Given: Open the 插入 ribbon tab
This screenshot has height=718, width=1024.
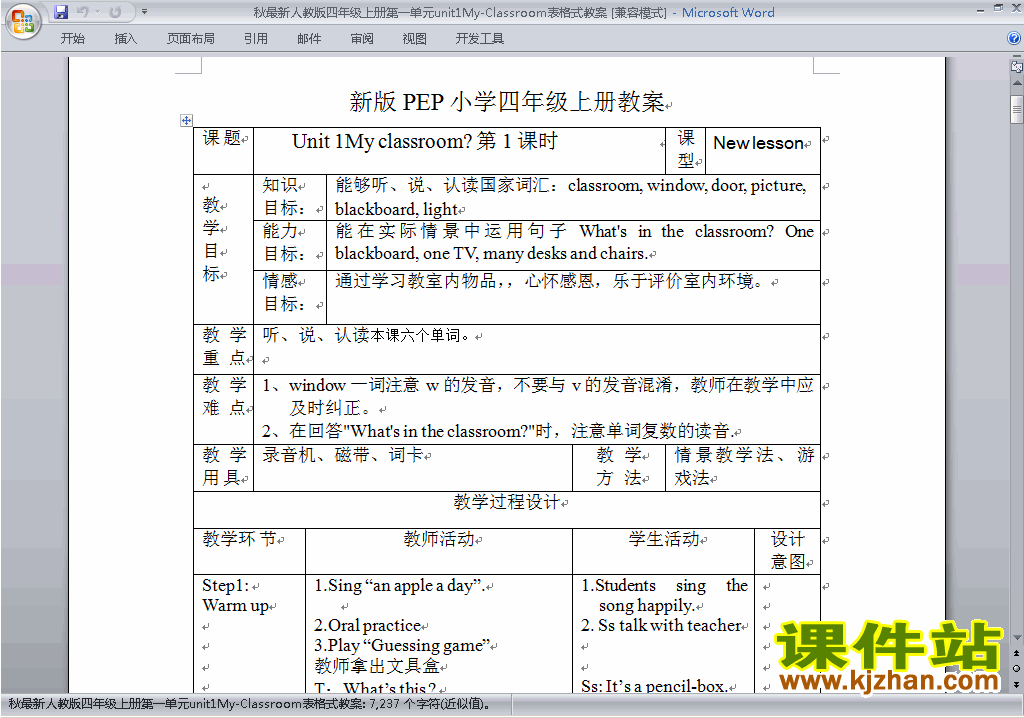Looking at the screenshot, I should coord(125,39).
